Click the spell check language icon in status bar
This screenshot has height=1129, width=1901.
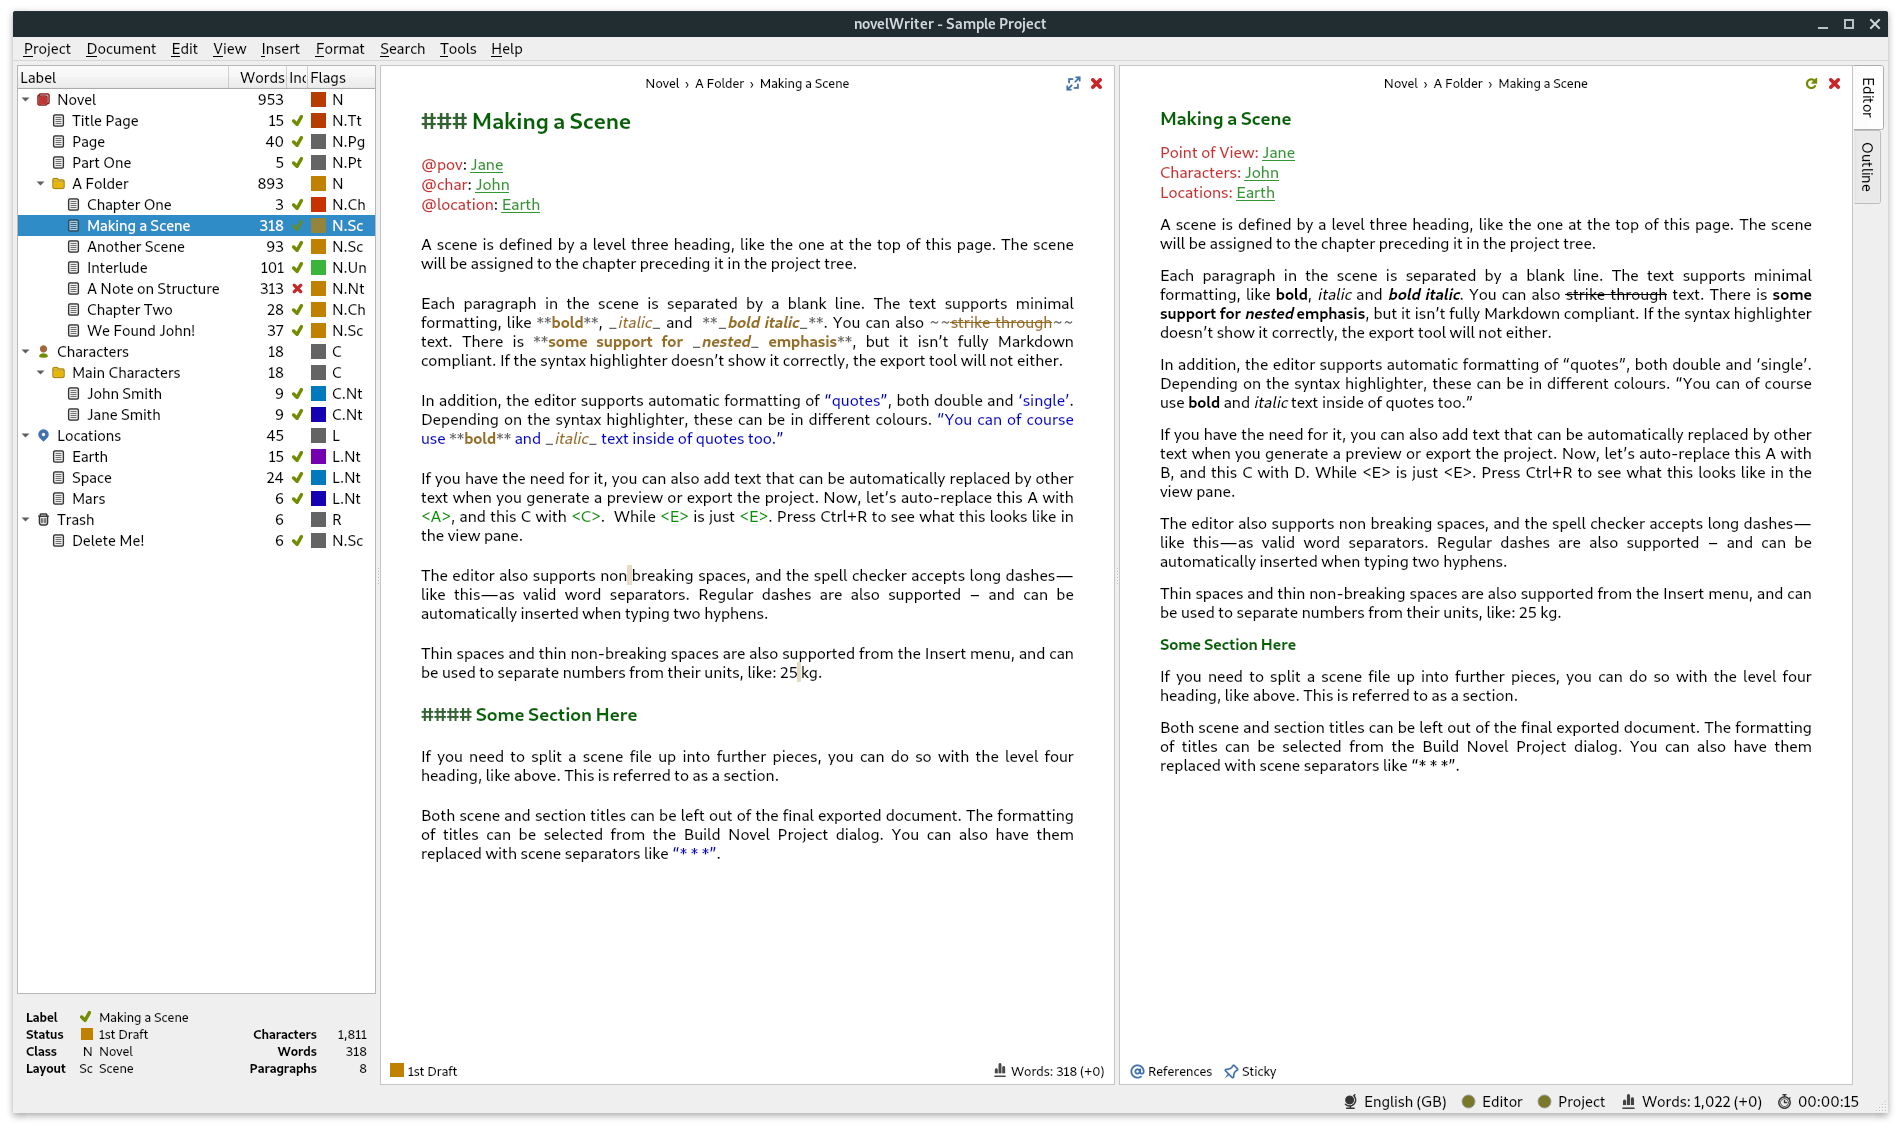(x=1351, y=1101)
